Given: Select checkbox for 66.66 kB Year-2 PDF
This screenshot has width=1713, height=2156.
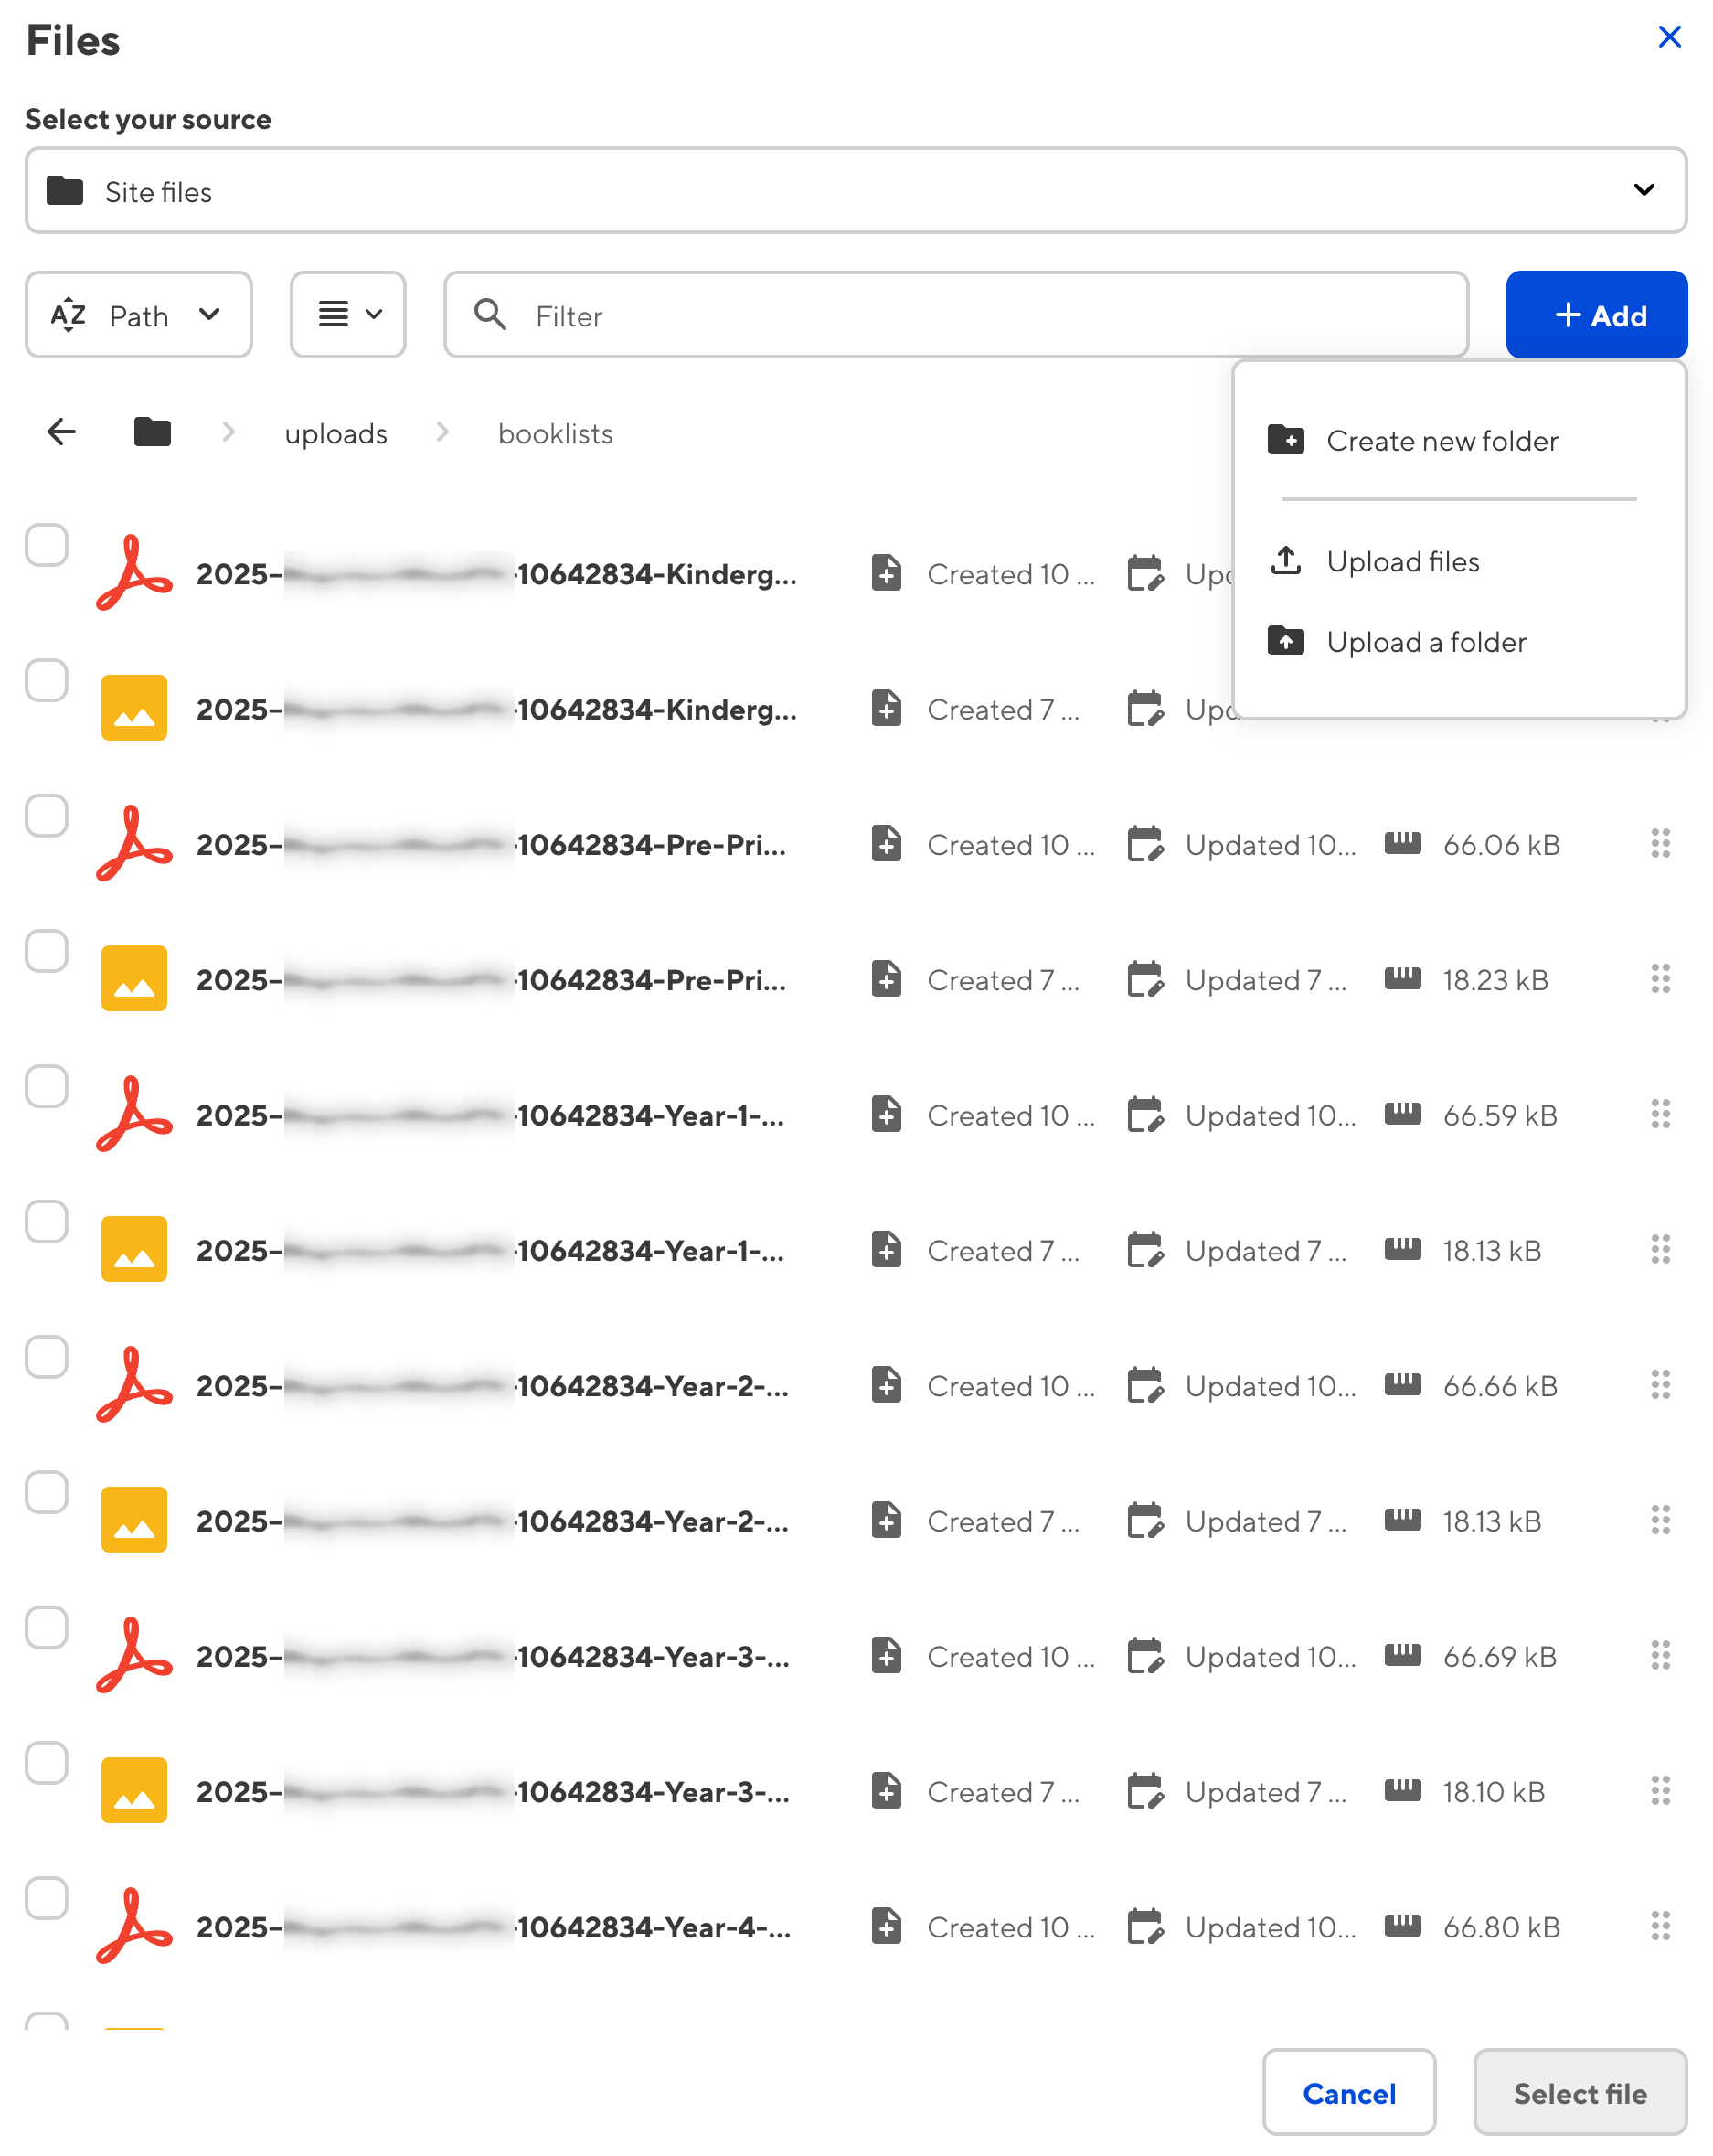Looking at the screenshot, I should tap(47, 1357).
